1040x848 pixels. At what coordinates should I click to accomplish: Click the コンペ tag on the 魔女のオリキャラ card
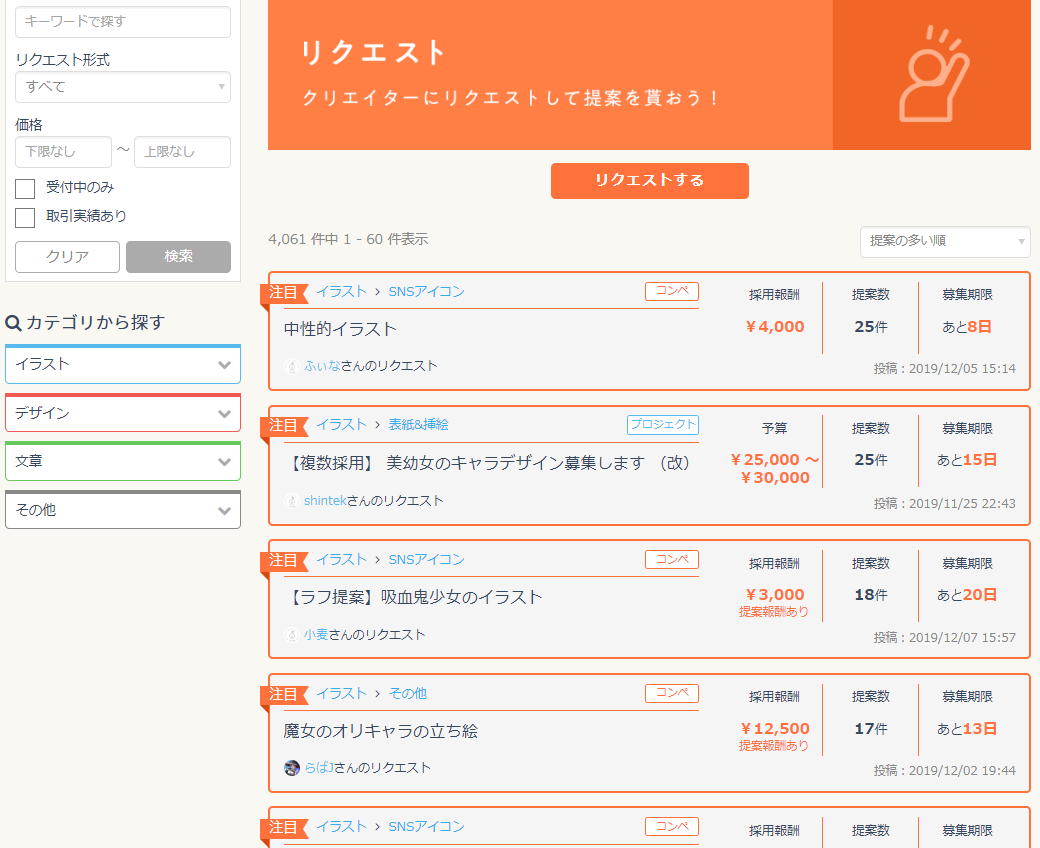pos(672,694)
